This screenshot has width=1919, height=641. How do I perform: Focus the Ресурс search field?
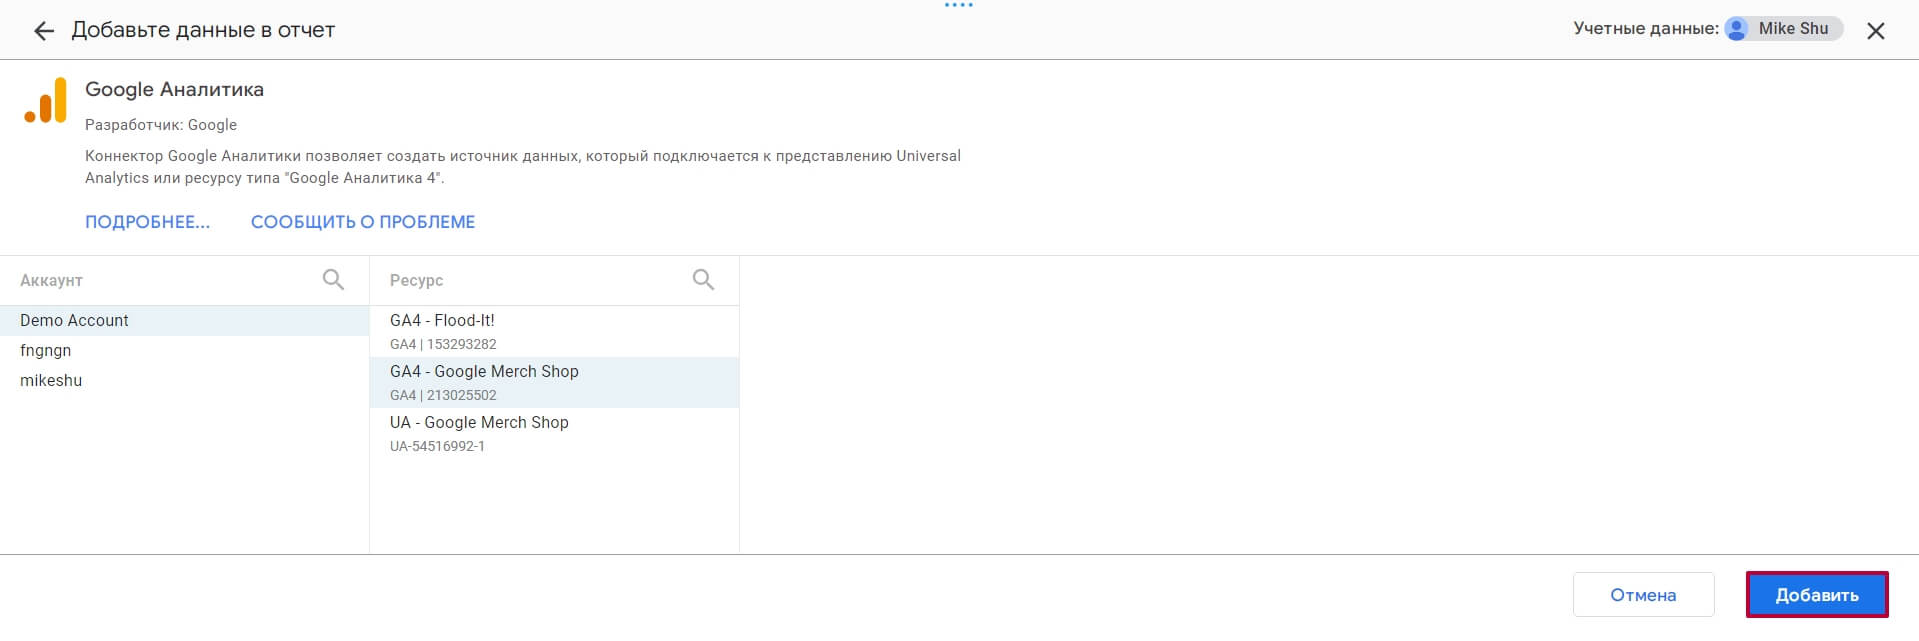[535, 280]
